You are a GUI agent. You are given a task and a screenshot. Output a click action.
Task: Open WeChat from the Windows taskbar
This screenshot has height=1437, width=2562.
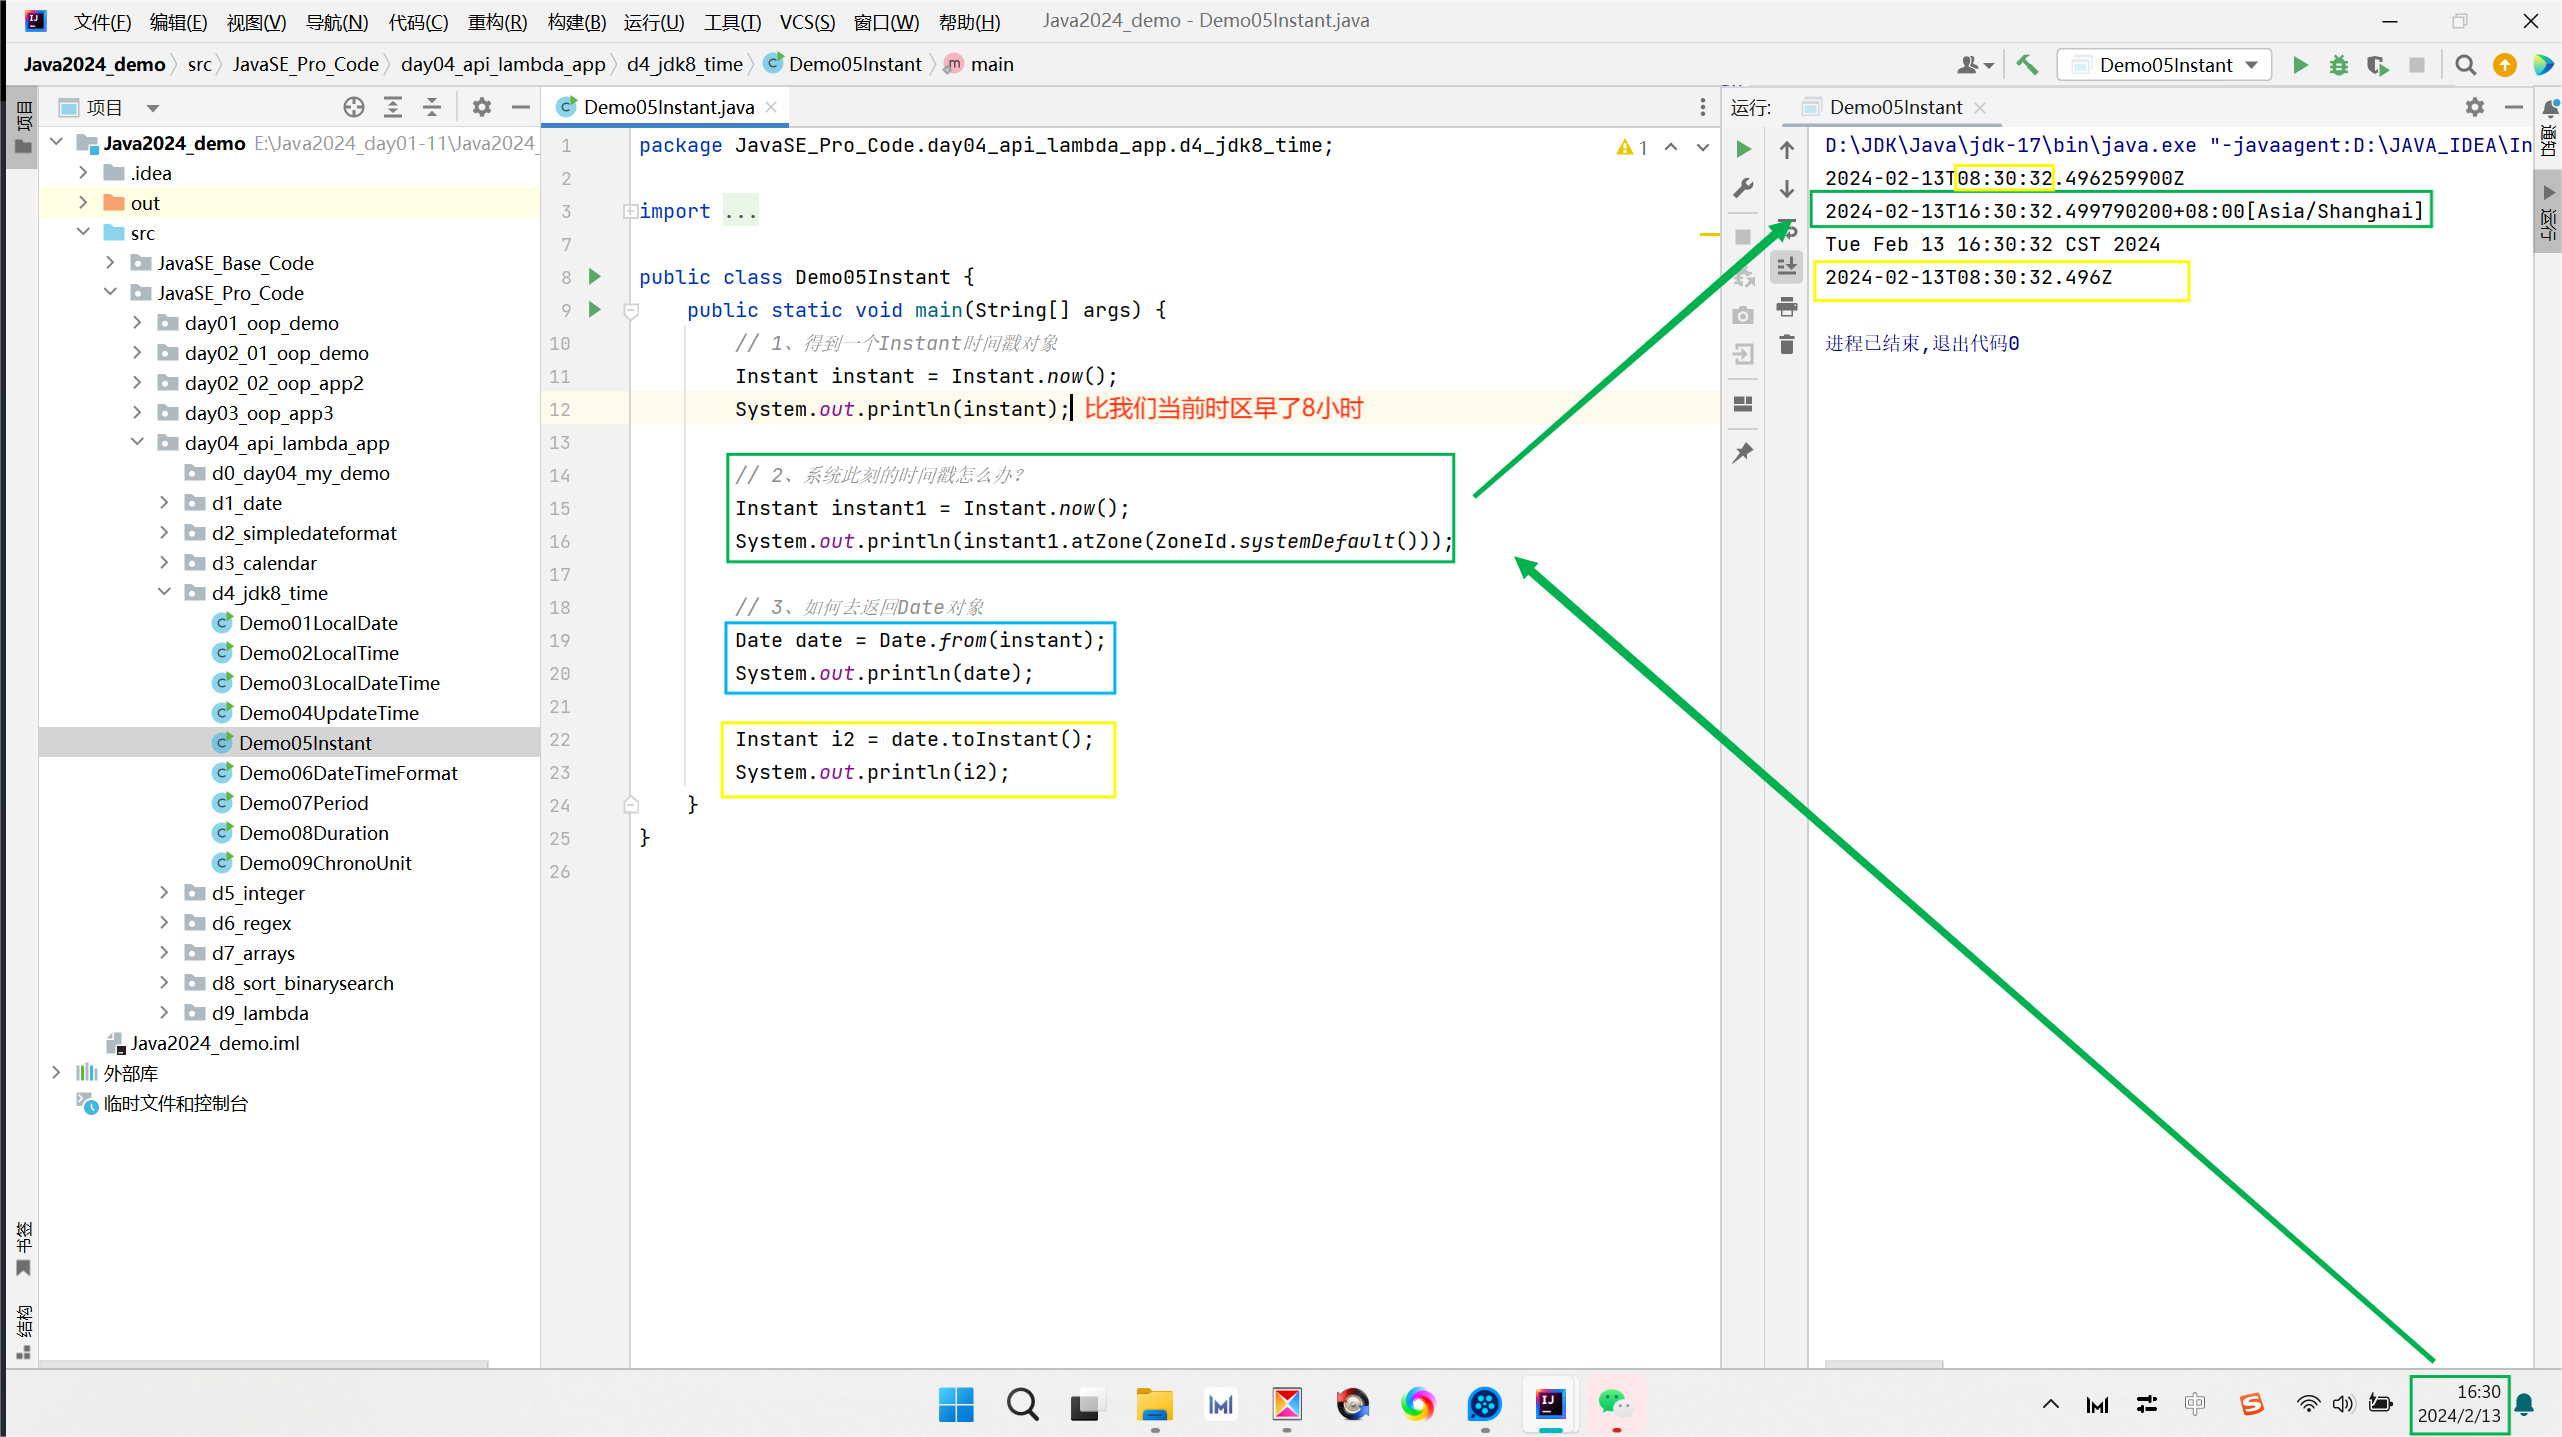[1614, 1404]
